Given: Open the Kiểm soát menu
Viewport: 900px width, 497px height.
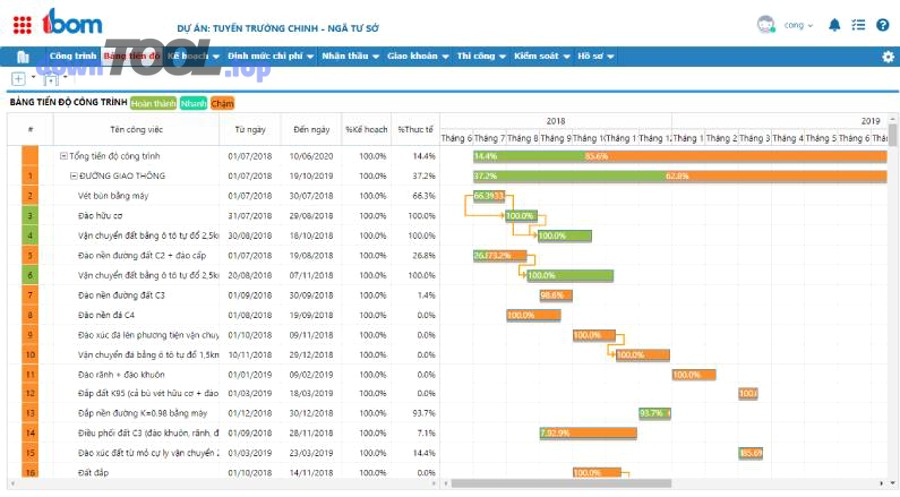Looking at the screenshot, I should point(541,57).
